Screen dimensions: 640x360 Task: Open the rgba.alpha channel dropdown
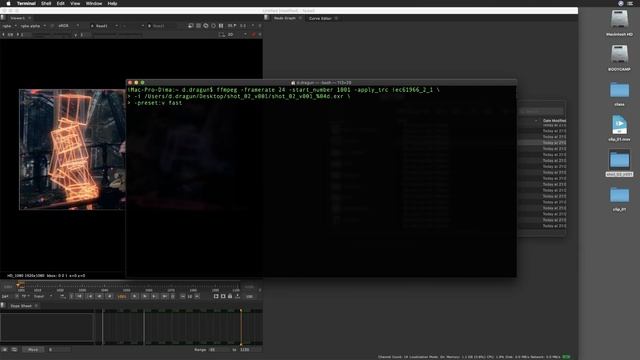[33, 26]
